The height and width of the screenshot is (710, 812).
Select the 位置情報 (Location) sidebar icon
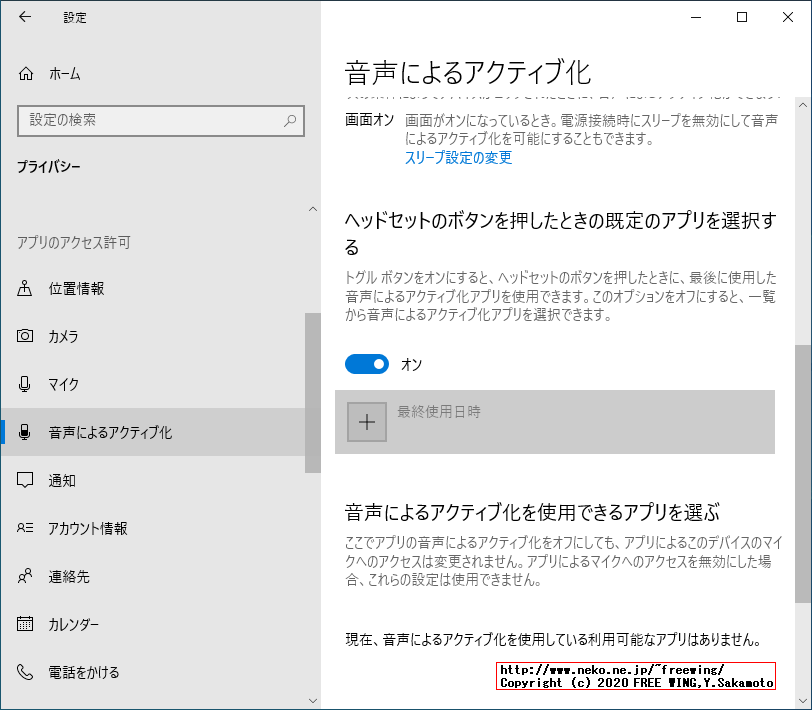(x=24, y=289)
